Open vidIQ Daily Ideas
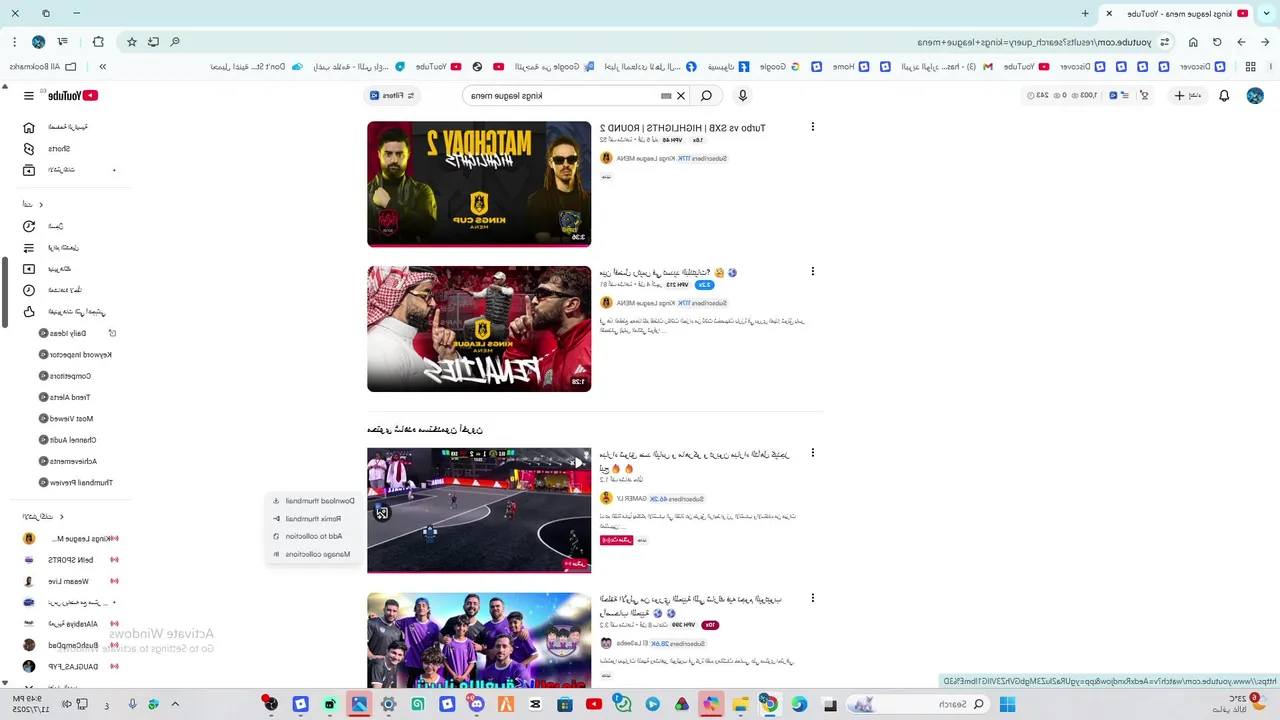Image resolution: width=1280 pixels, height=720 pixels. [63, 333]
